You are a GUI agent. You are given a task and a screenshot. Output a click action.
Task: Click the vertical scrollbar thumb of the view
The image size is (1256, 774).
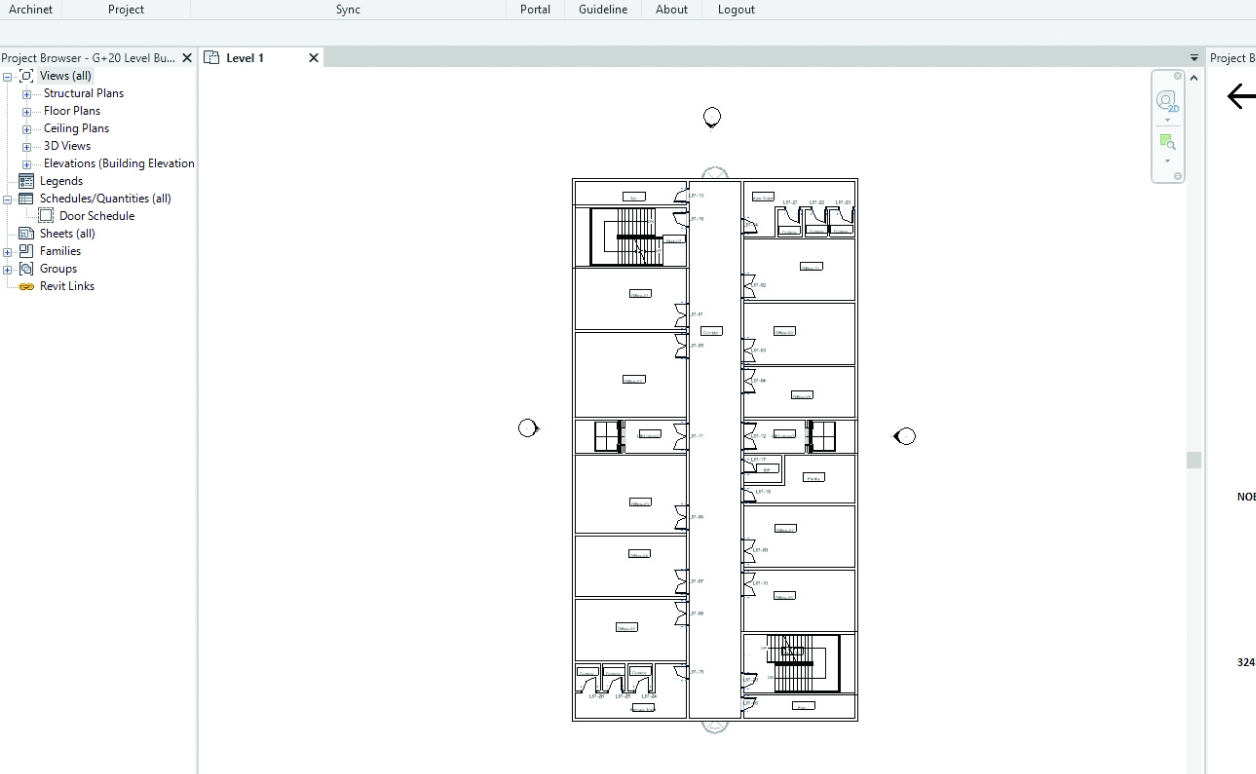[x=1193, y=459]
